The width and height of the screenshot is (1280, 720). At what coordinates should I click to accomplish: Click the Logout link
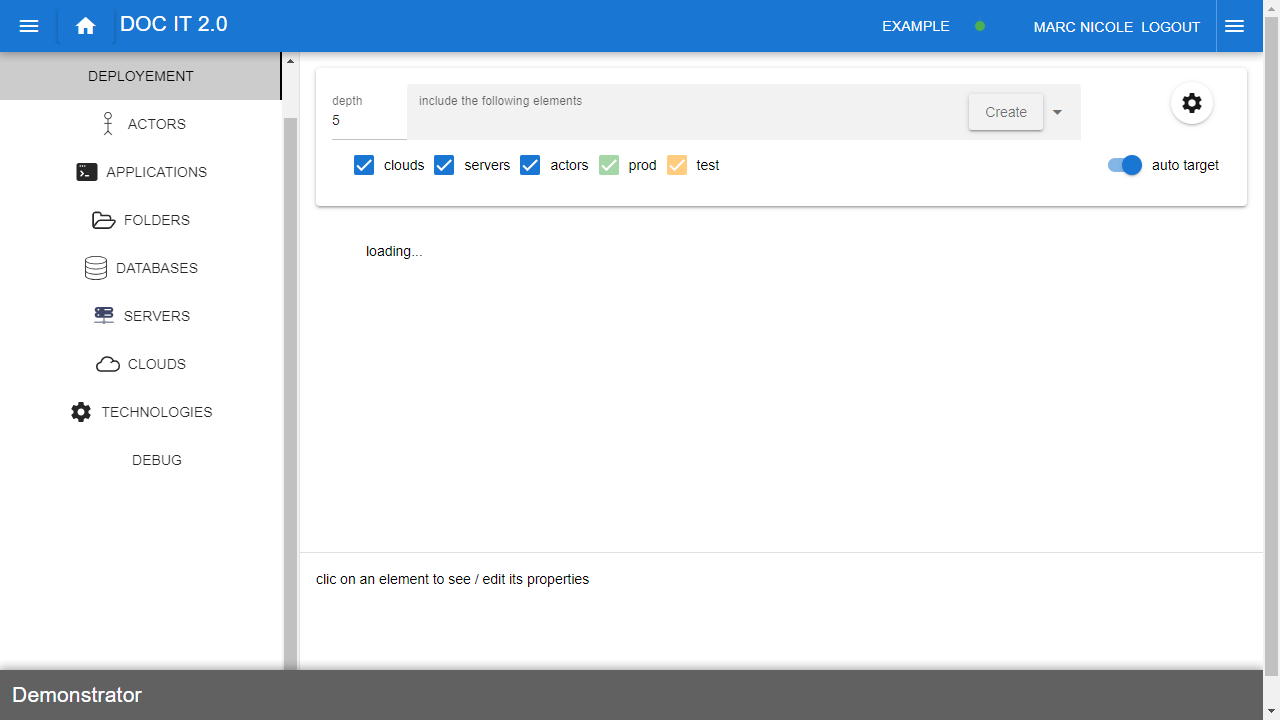pos(1170,27)
